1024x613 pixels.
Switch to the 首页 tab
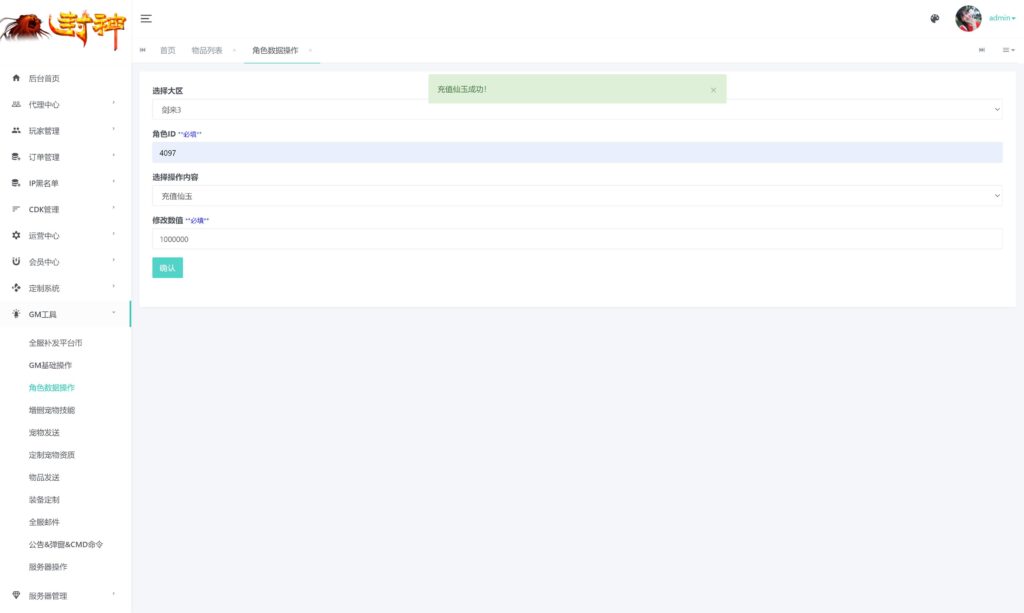tap(167, 50)
